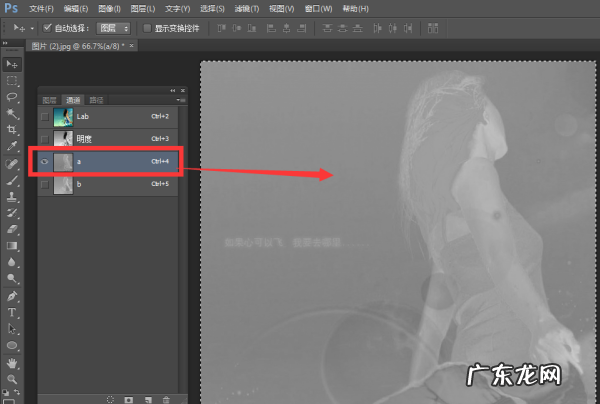Switch to the 路径 tab
The width and height of the screenshot is (600, 404).
[97, 100]
